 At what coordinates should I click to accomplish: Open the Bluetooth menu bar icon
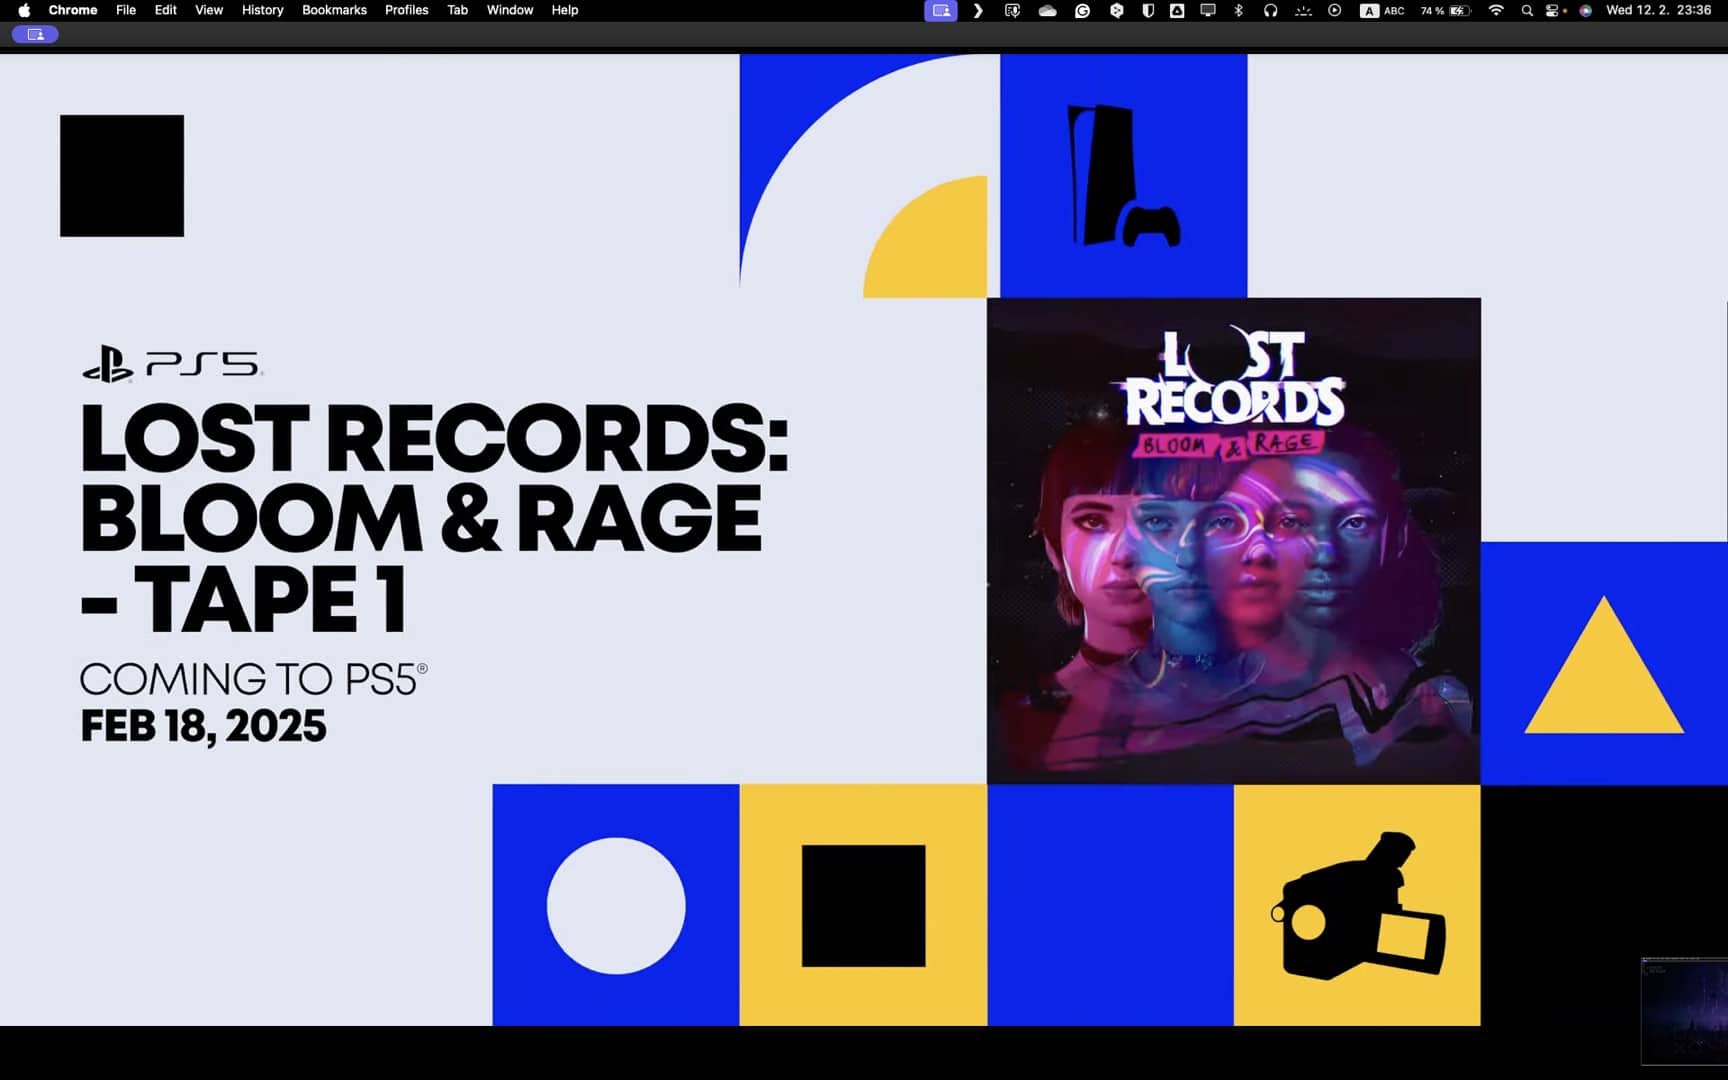pos(1239,10)
